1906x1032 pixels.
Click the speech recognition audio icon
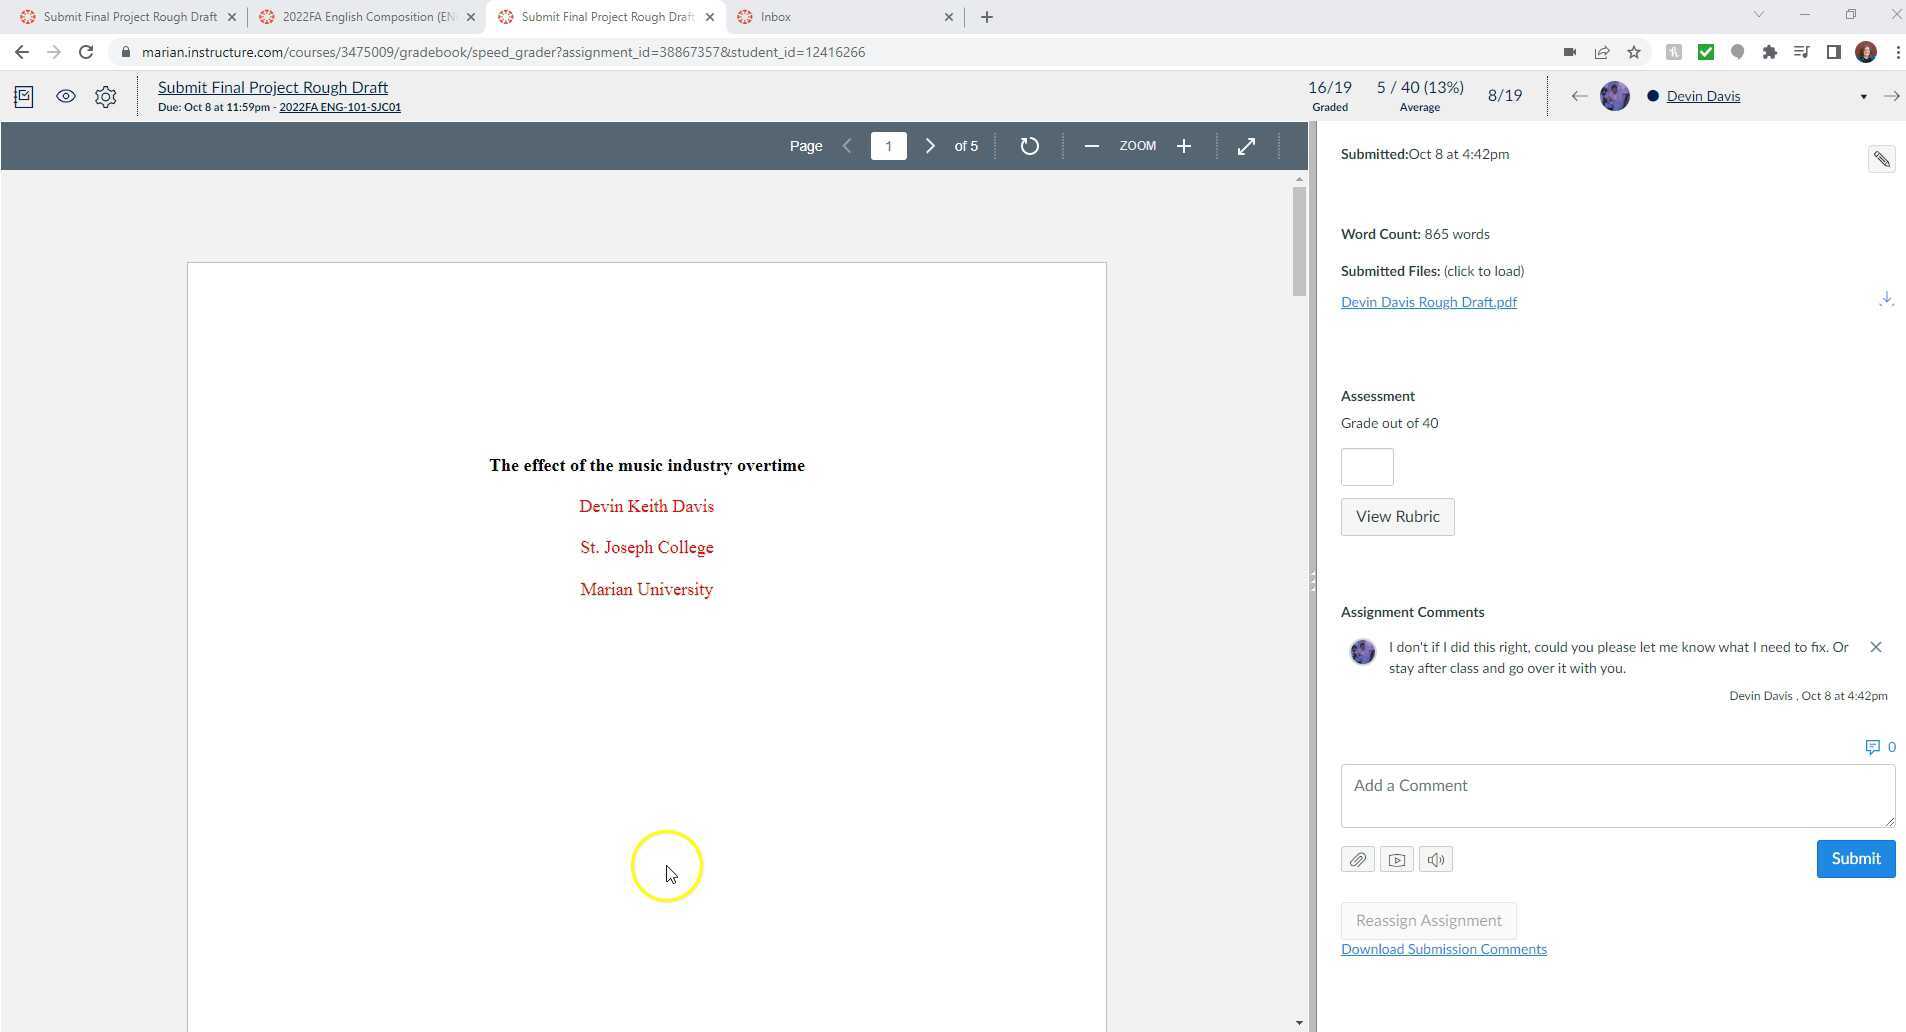[1435, 860]
